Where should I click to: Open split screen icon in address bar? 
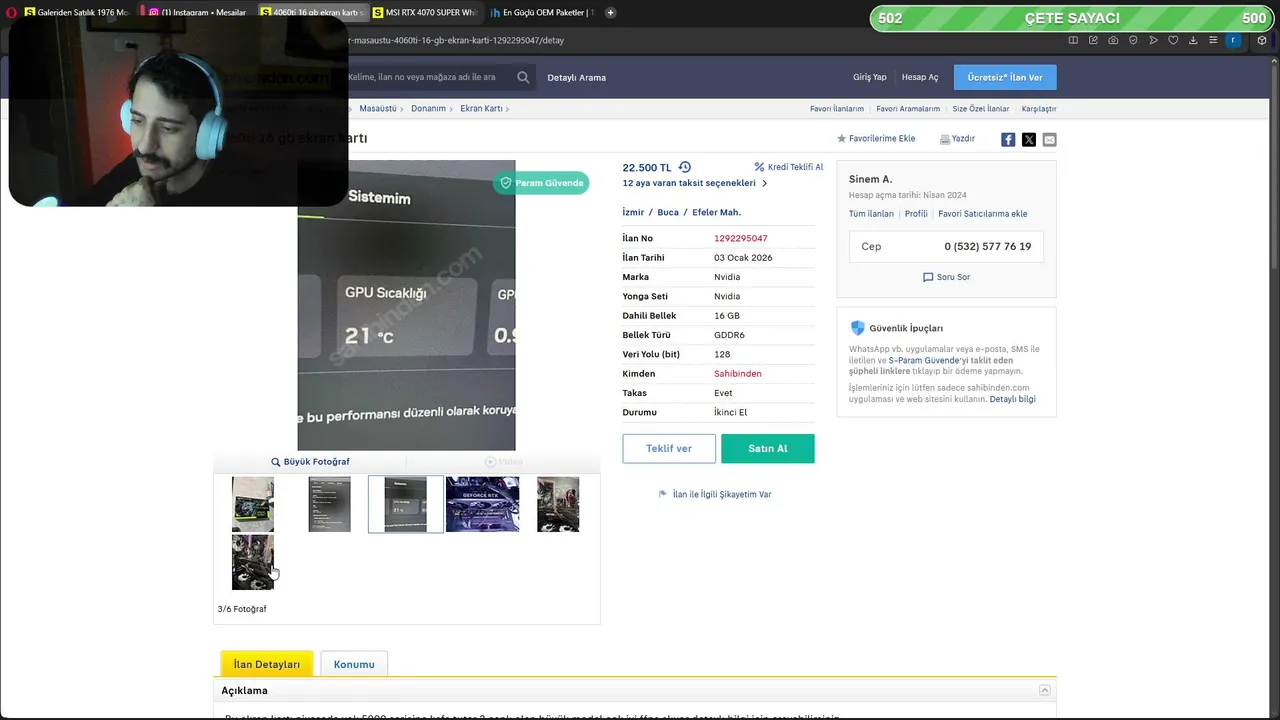tap(1073, 40)
